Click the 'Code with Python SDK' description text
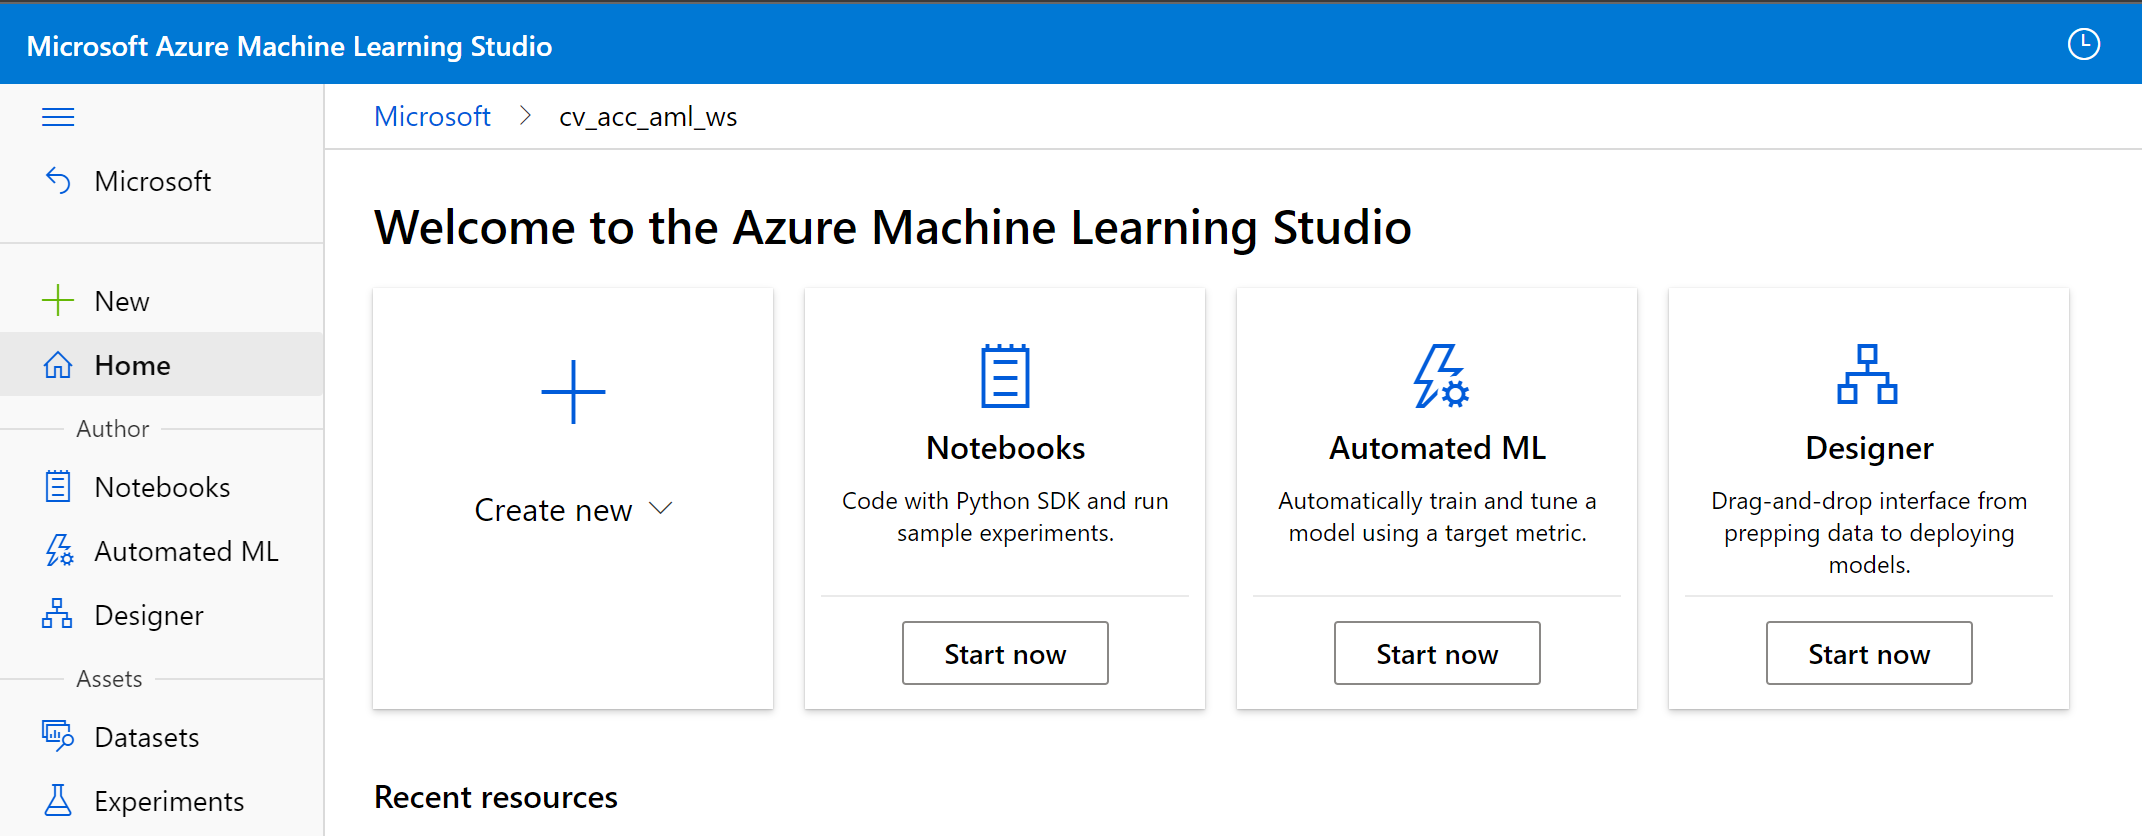 (x=1005, y=517)
